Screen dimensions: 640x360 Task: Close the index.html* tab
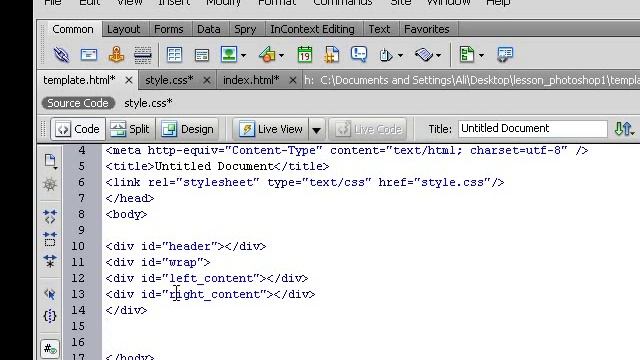click(293, 80)
